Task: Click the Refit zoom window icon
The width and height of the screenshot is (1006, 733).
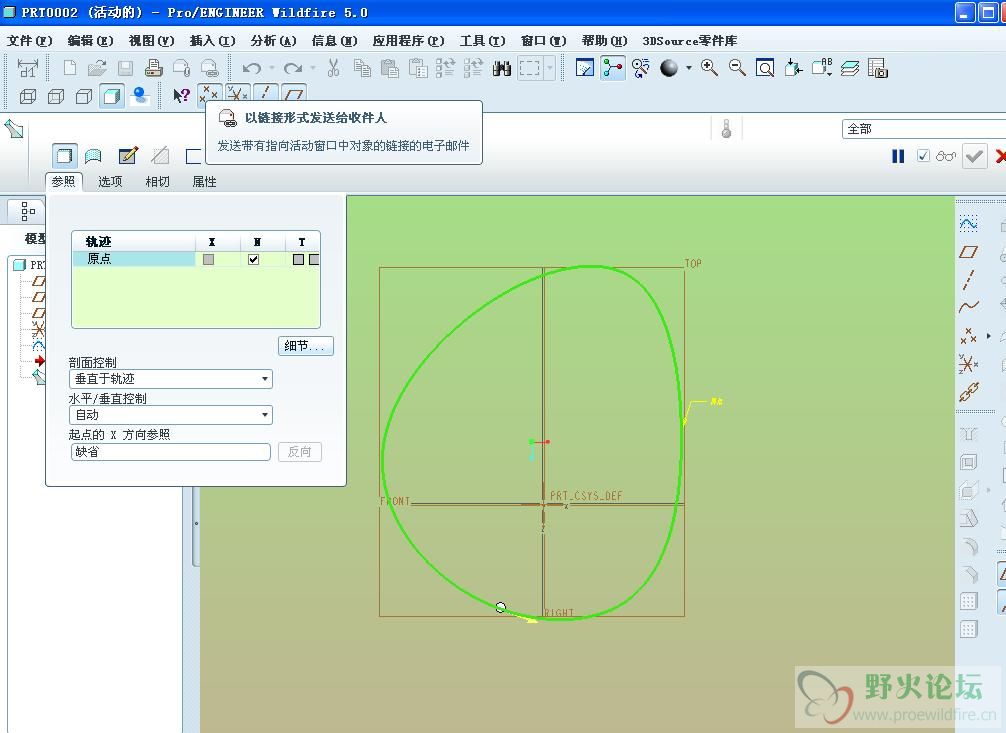Action: tap(765, 67)
